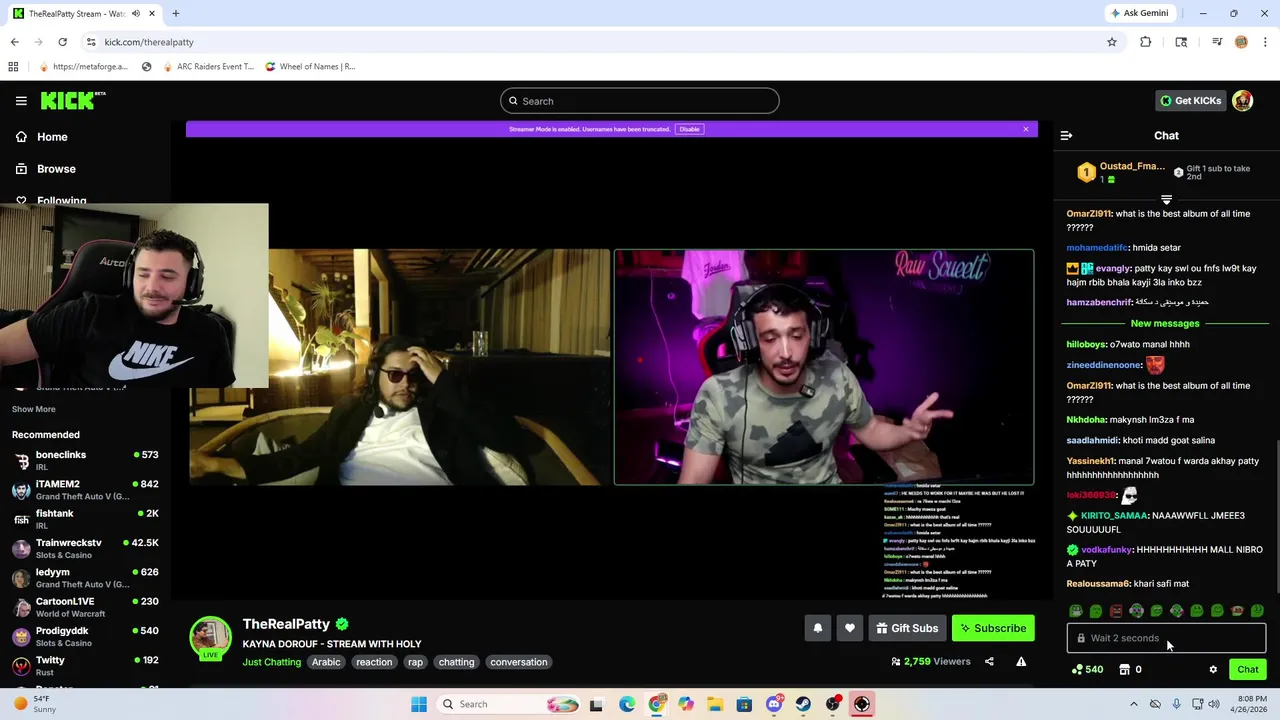
Task: Click the report warning triangle icon
Action: pyautogui.click(x=1021, y=661)
